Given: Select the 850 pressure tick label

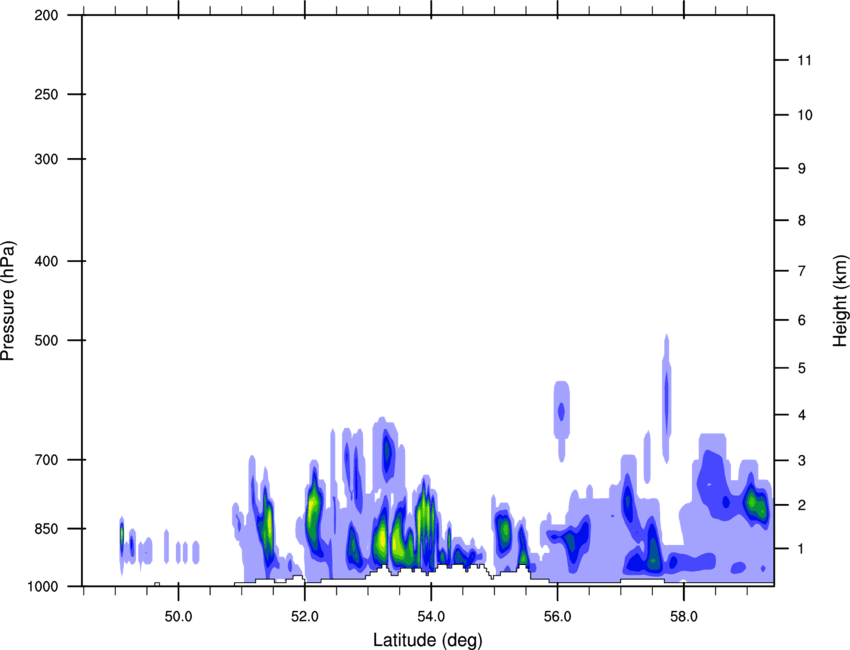Looking at the screenshot, I should coord(46,529).
